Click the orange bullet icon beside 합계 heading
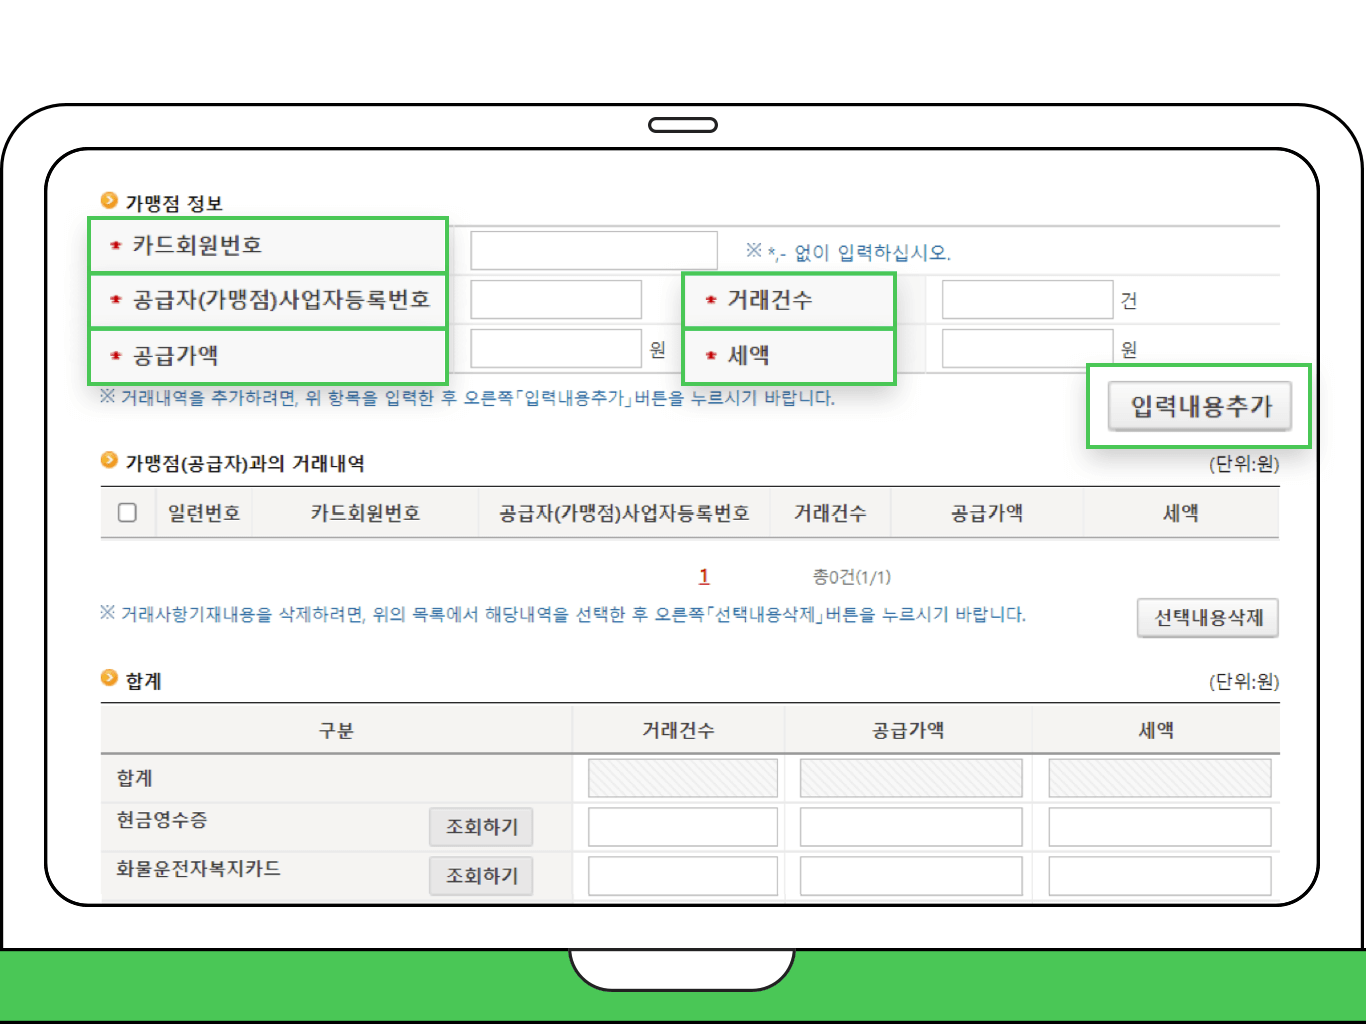The image size is (1366, 1024). (109, 678)
